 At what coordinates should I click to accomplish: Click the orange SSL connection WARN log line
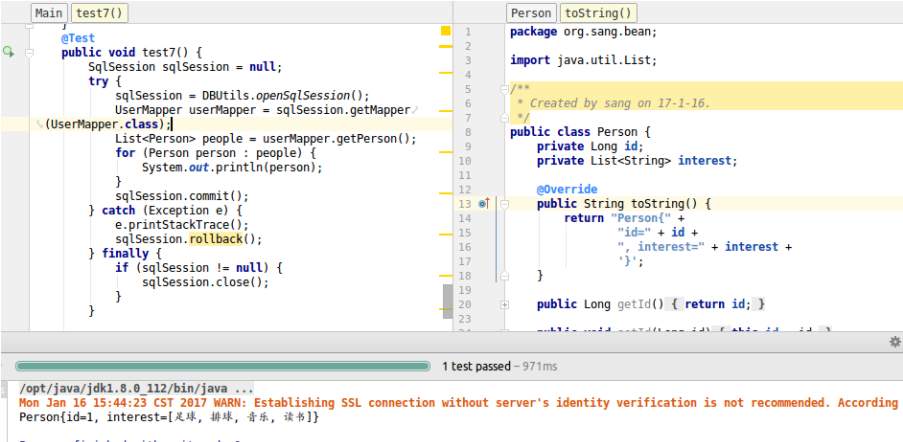458,403
